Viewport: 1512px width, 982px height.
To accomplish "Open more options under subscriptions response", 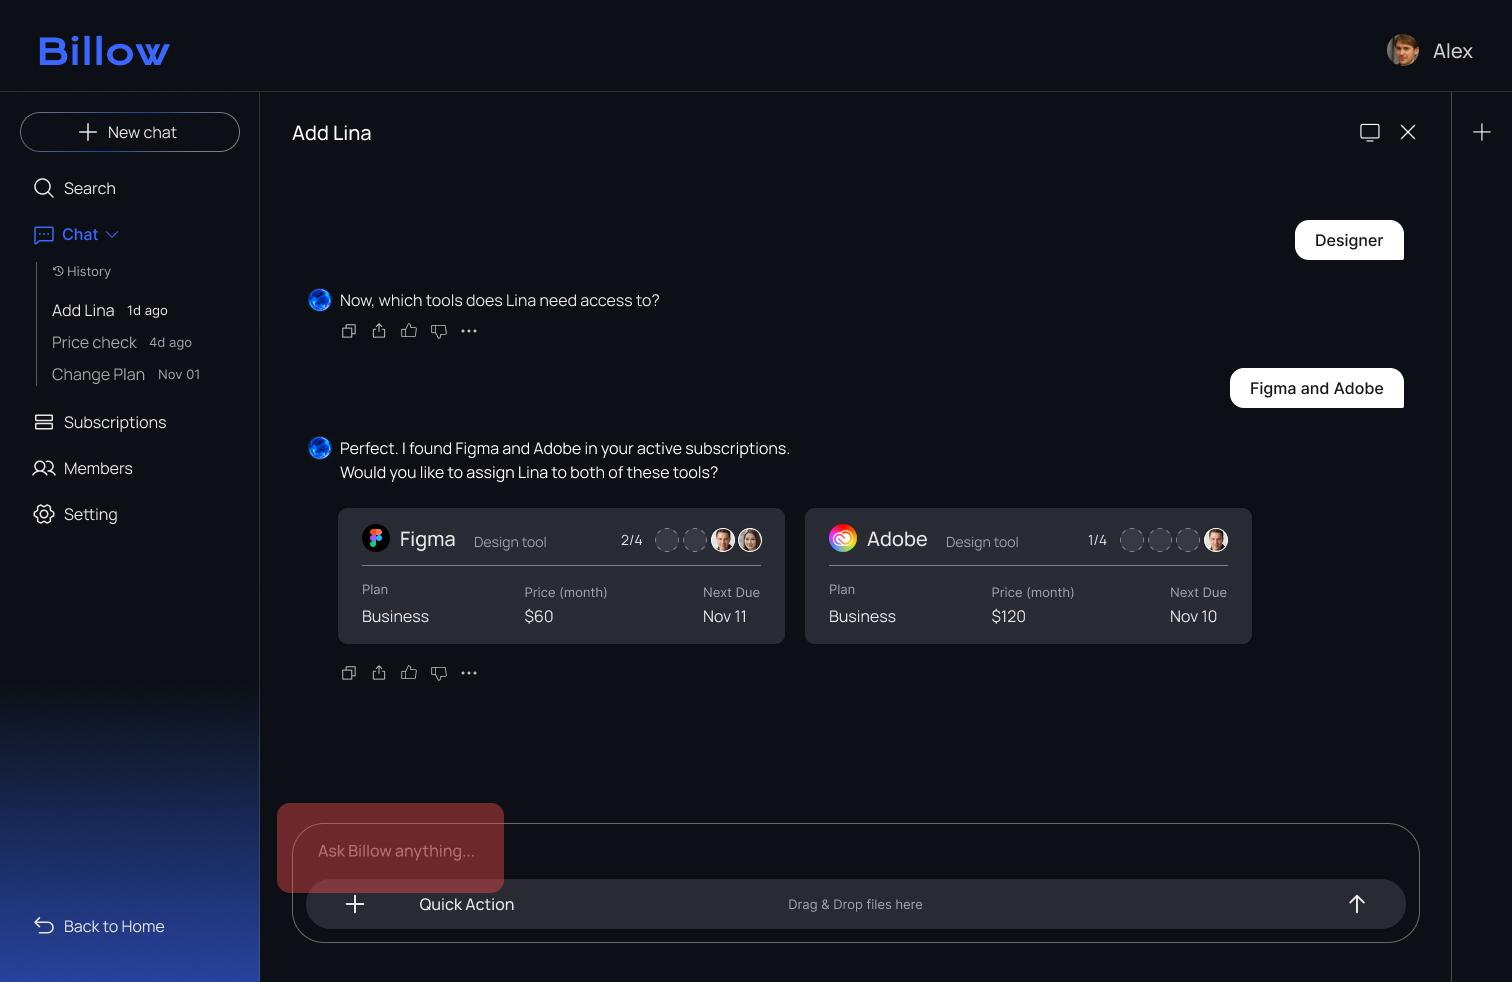I will 469,673.
